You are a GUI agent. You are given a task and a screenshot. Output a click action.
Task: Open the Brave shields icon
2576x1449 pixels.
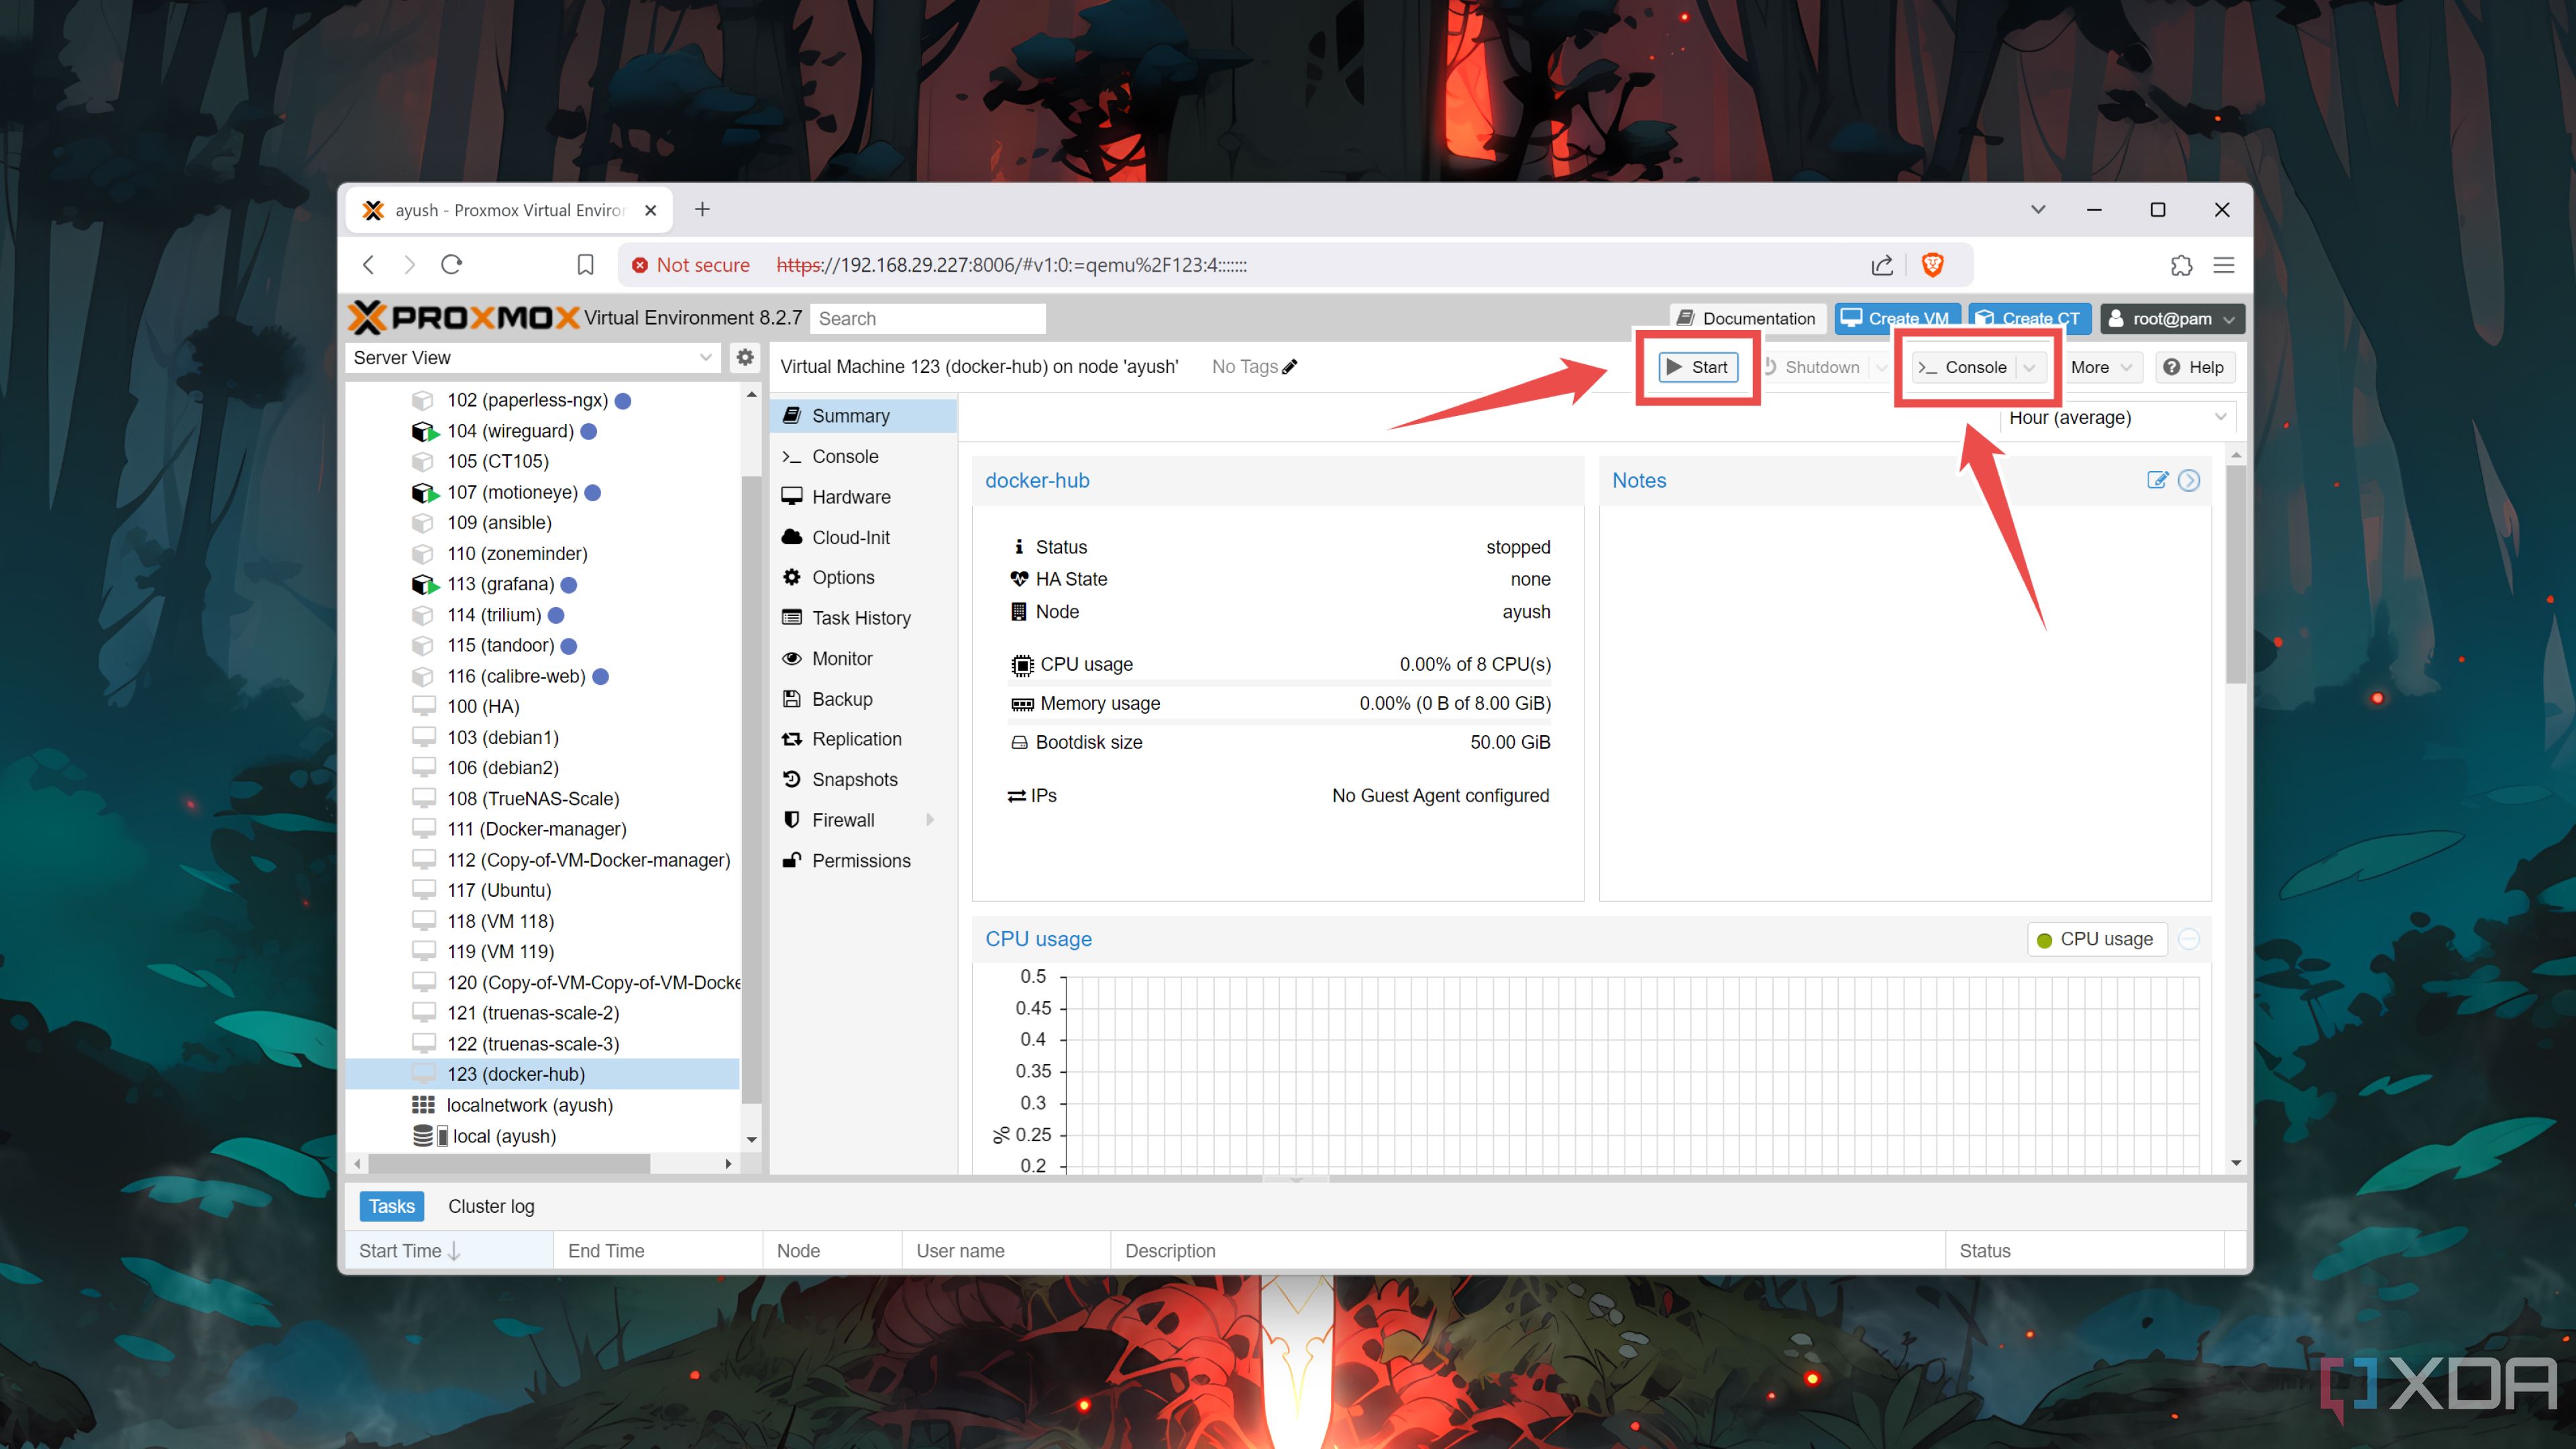1932,264
